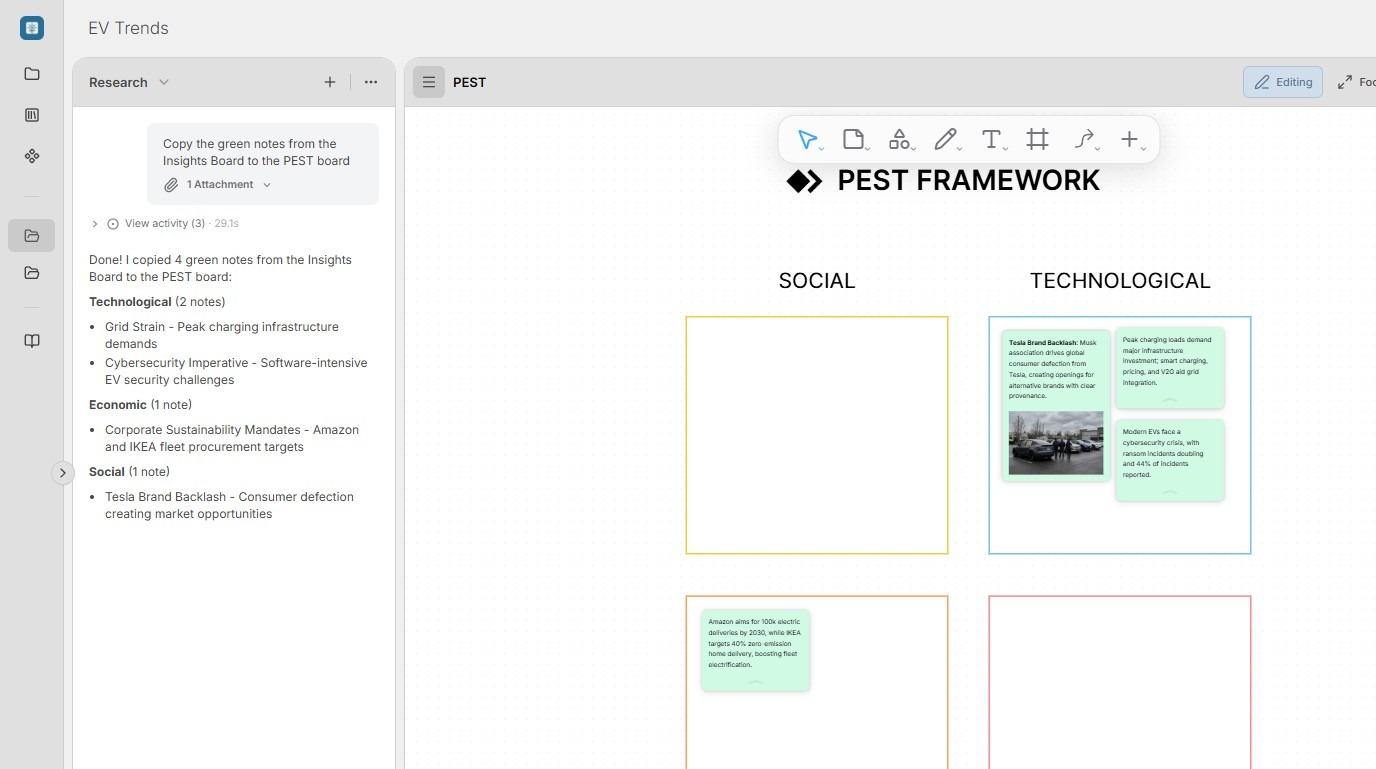Click the paperclip attachment icon
Image resolution: width=1376 pixels, height=769 pixels.
pyautogui.click(x=172, y=185)
